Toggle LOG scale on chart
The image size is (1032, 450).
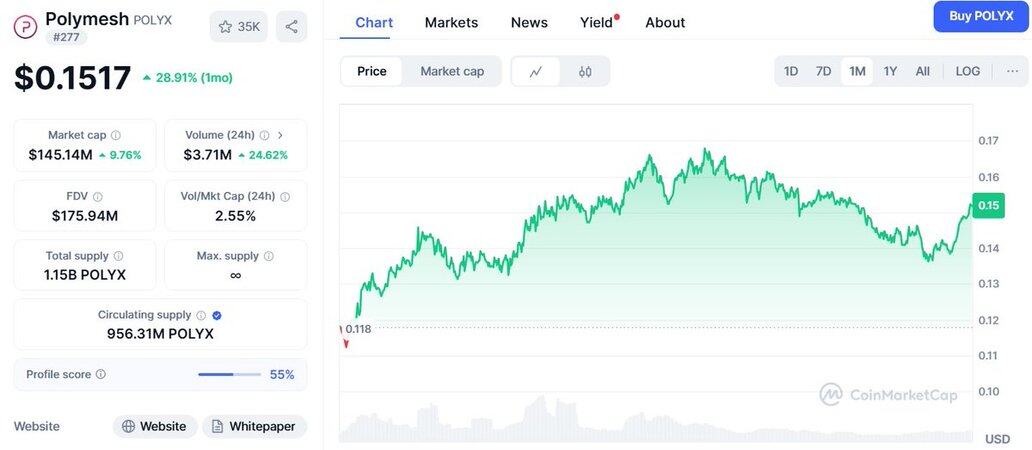[968, 71]
